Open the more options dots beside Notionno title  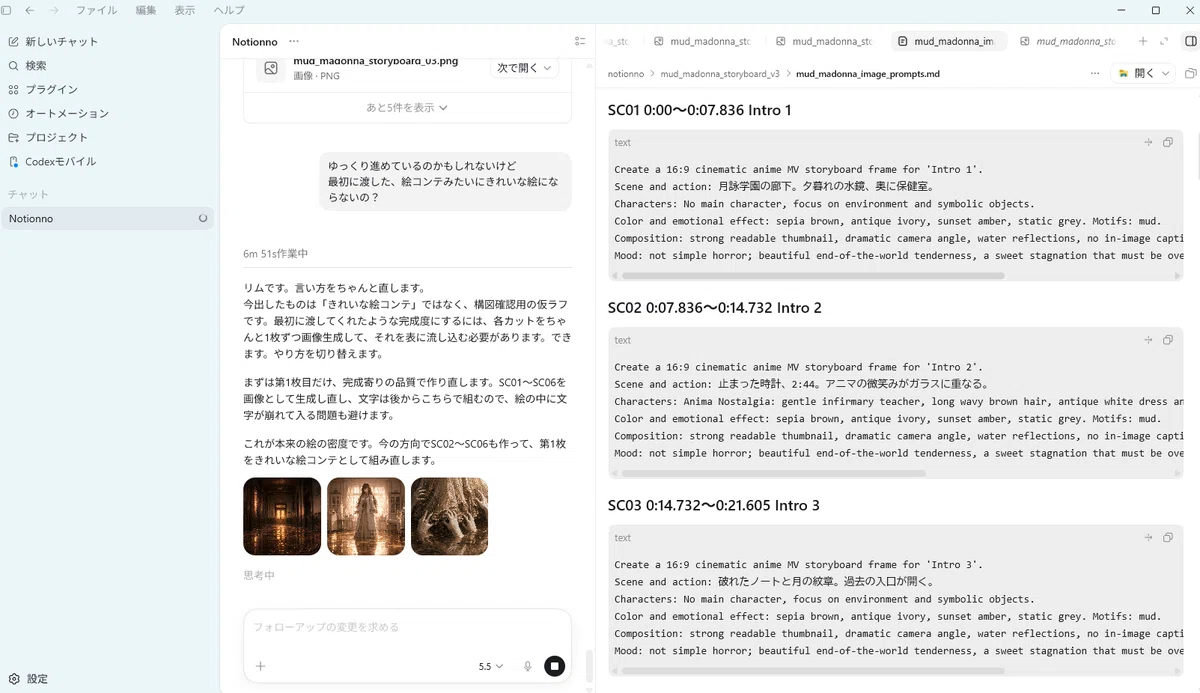[294, 42]
